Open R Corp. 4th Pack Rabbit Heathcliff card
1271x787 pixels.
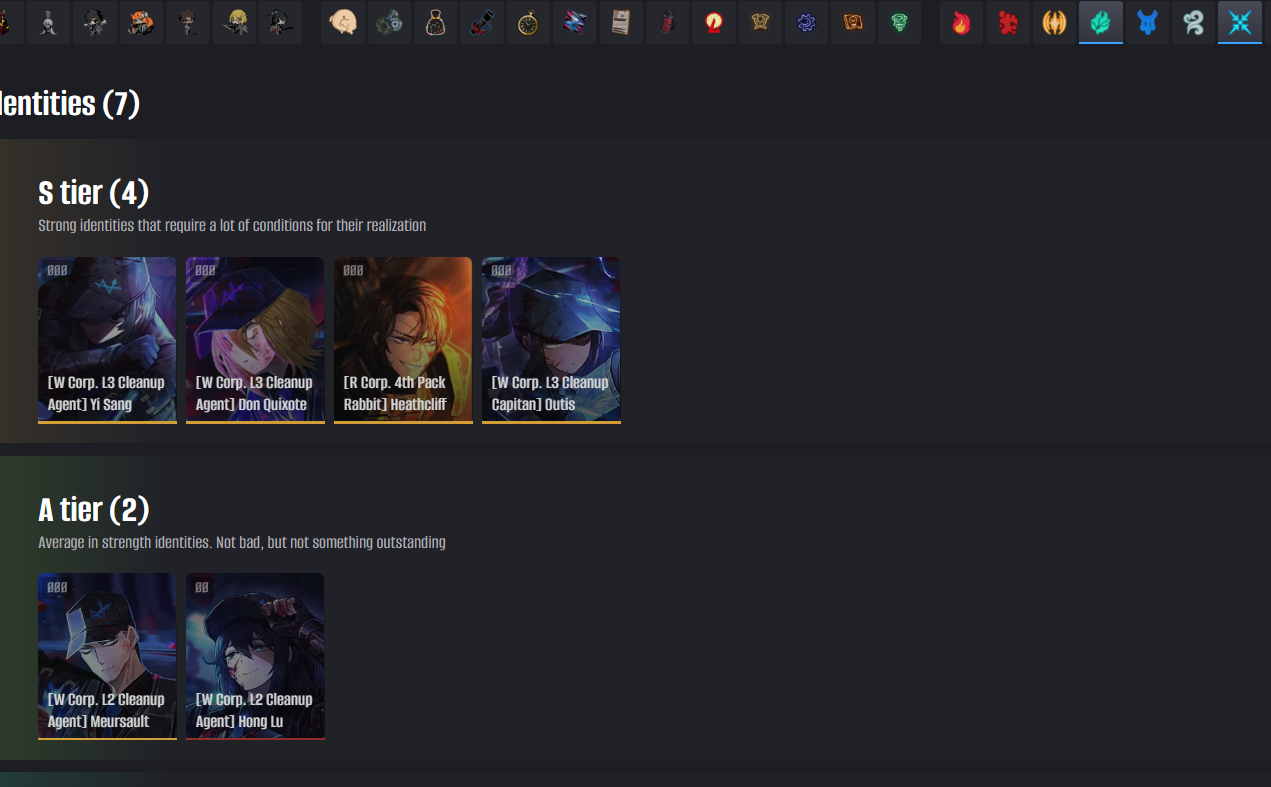click(x=403, y=340)
